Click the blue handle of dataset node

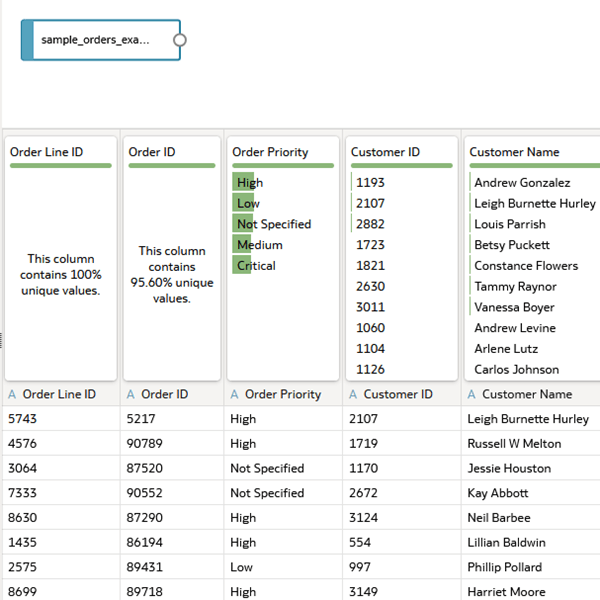[x=27, y=40]
